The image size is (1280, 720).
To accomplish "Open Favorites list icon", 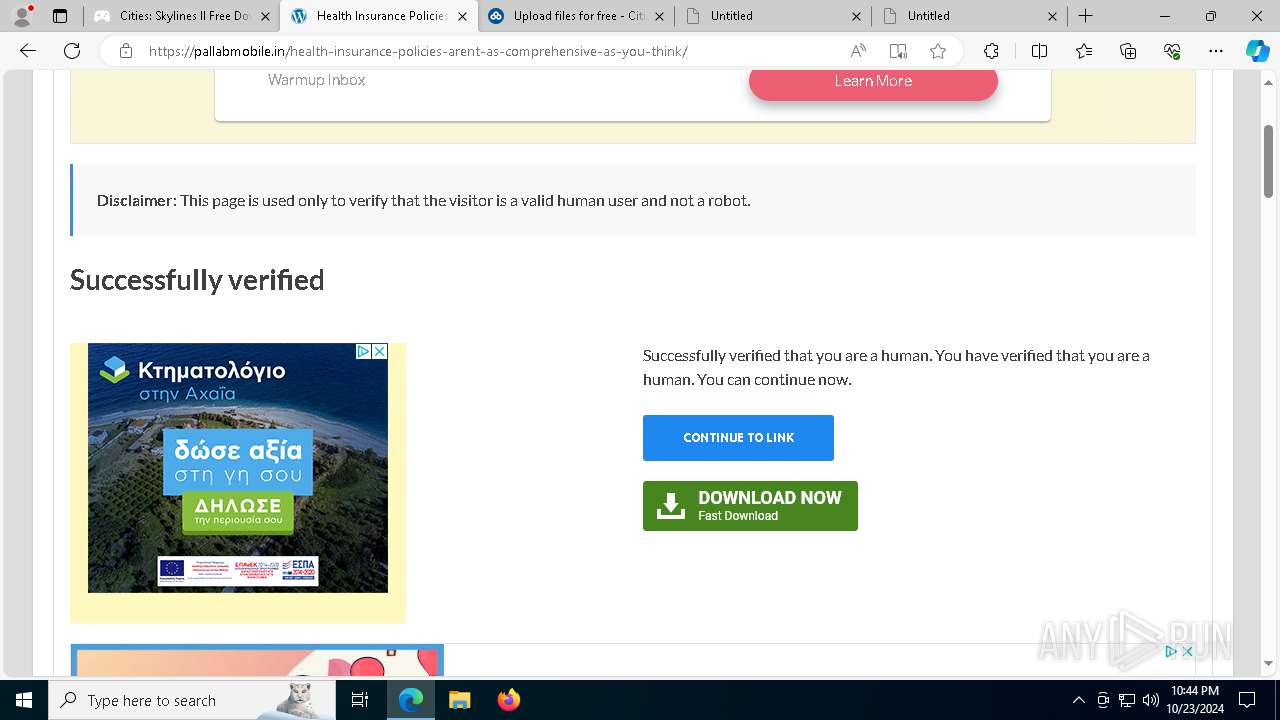I will (x=1084, y=51).
